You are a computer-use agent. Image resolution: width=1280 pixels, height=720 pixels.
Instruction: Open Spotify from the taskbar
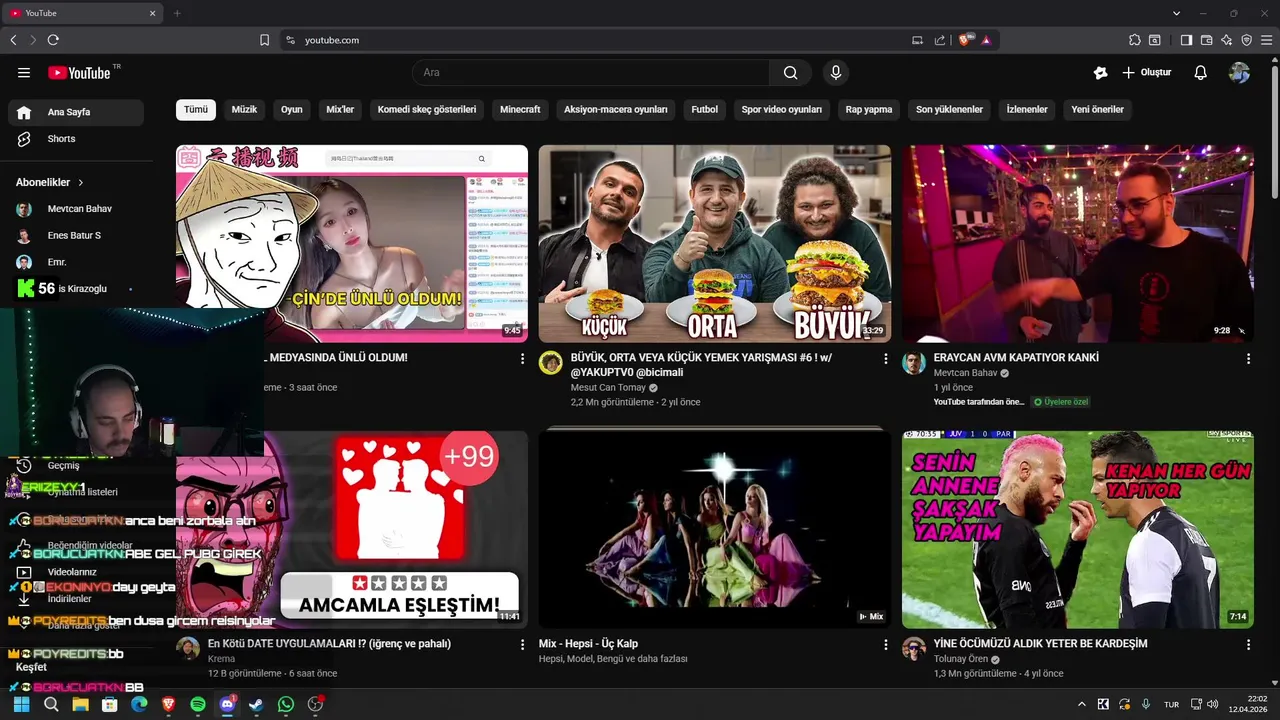click(x=198, y=704)
